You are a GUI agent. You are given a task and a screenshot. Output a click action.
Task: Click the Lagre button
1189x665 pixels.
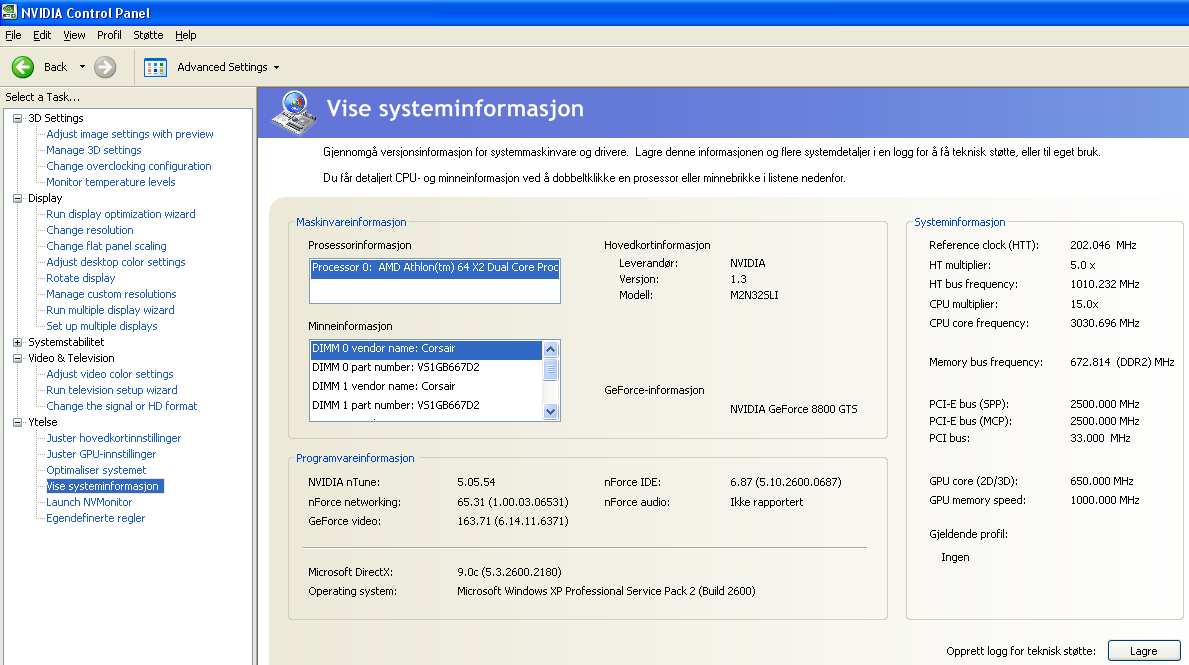coord(1144,651)
